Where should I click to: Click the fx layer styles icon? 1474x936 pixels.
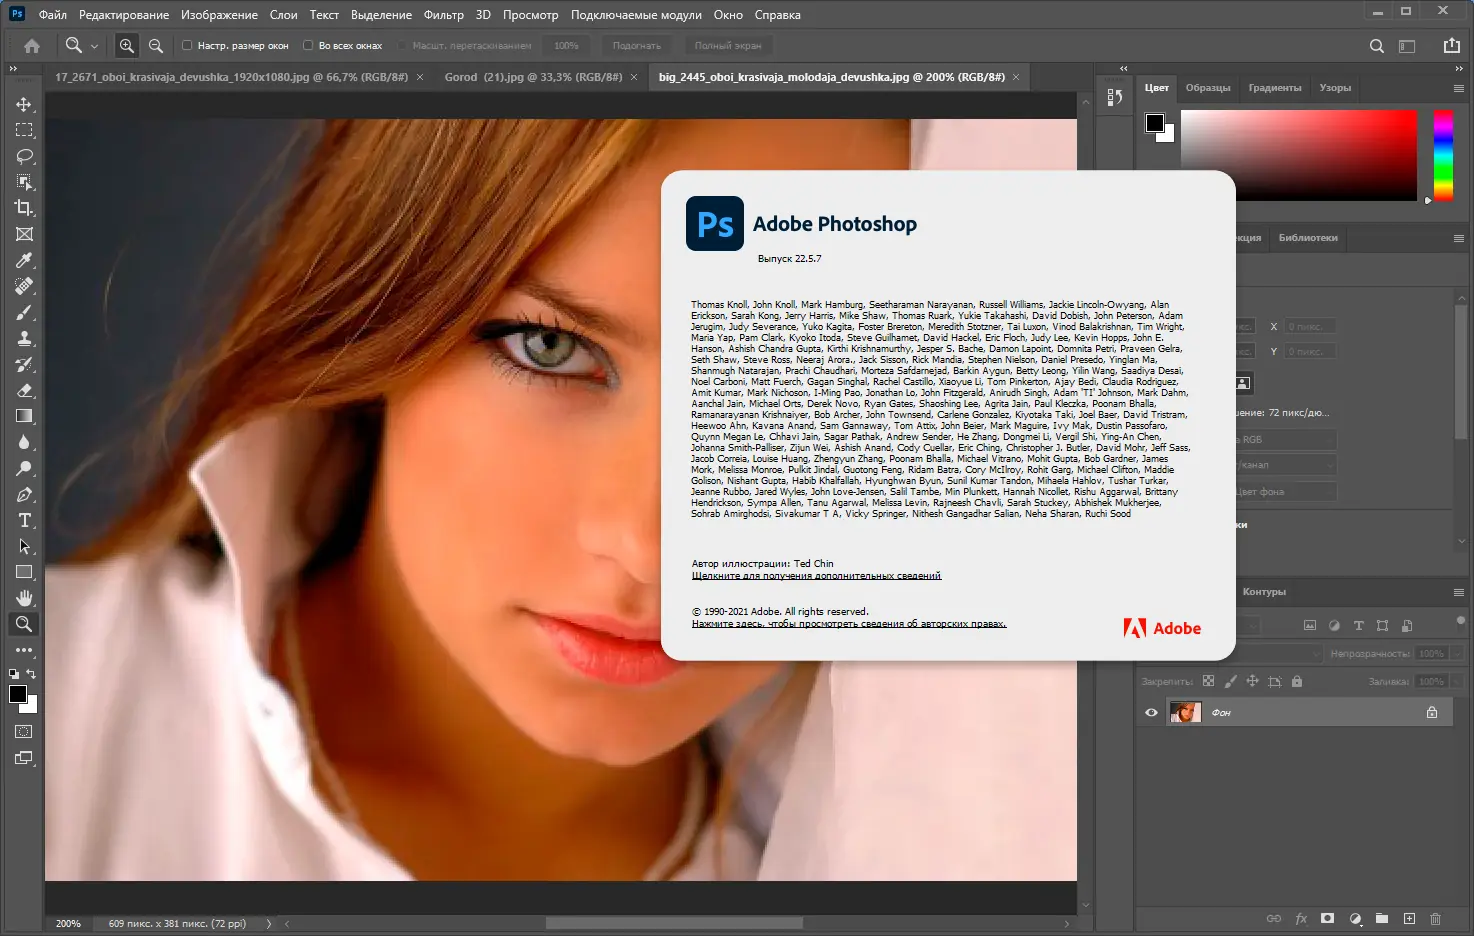1301,918
